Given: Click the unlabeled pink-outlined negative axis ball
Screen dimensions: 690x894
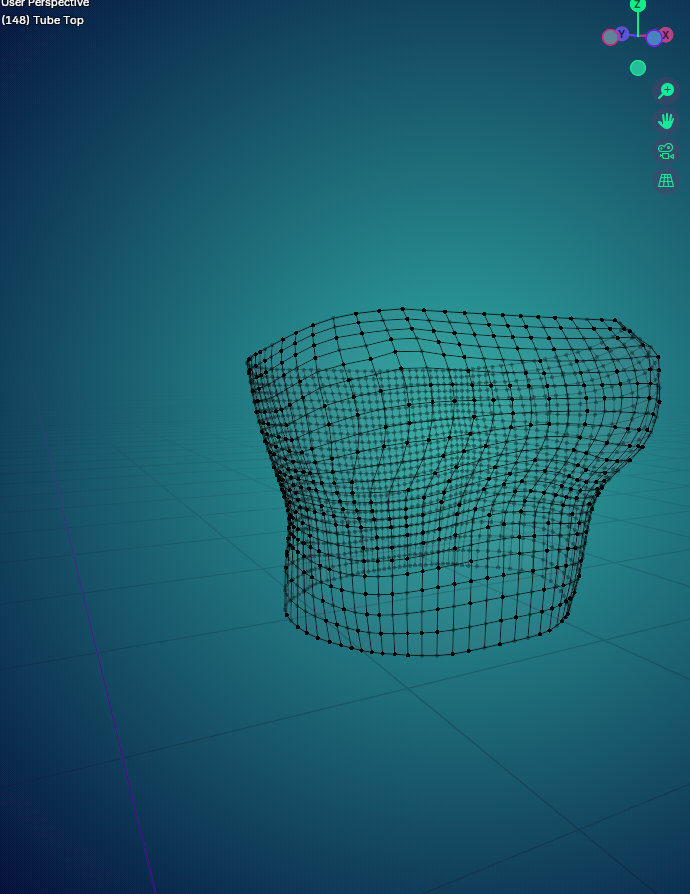Looking at the screenshot, I should click(610, 37).
